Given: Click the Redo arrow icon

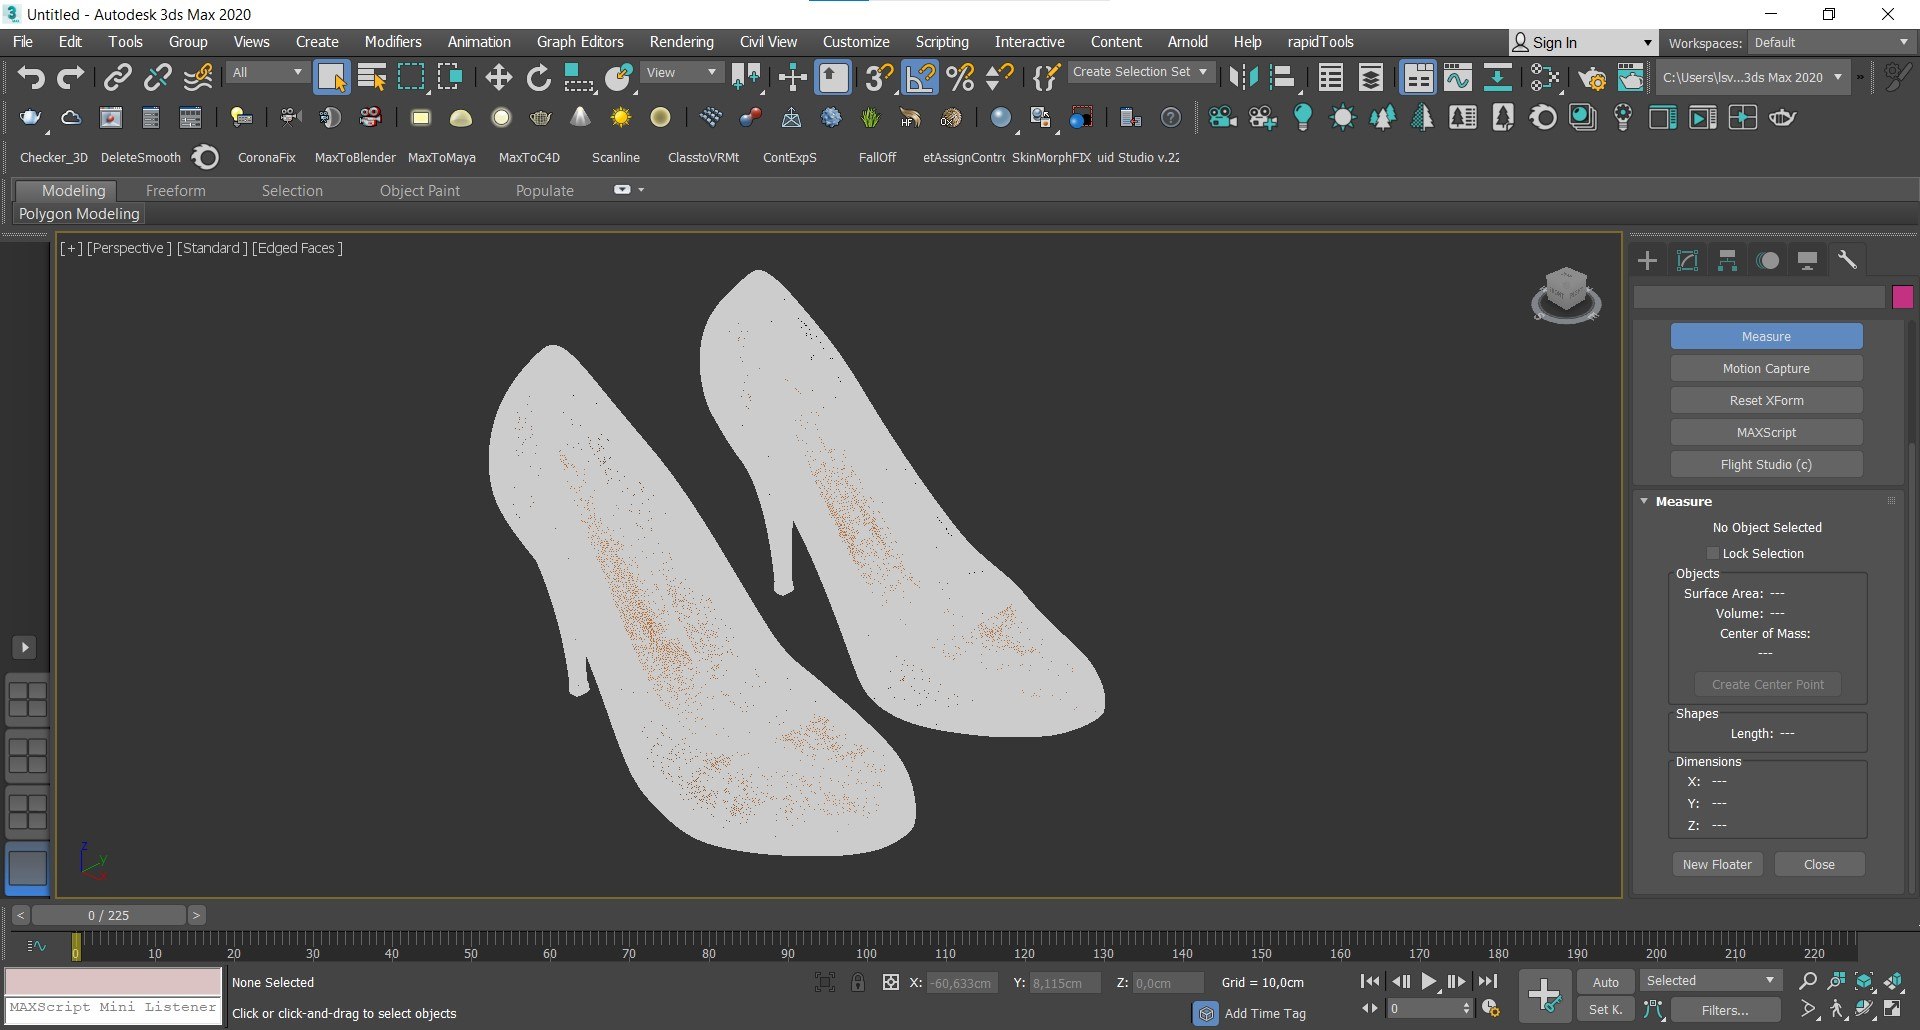Looking at the screenshot, I should (70, 77).
